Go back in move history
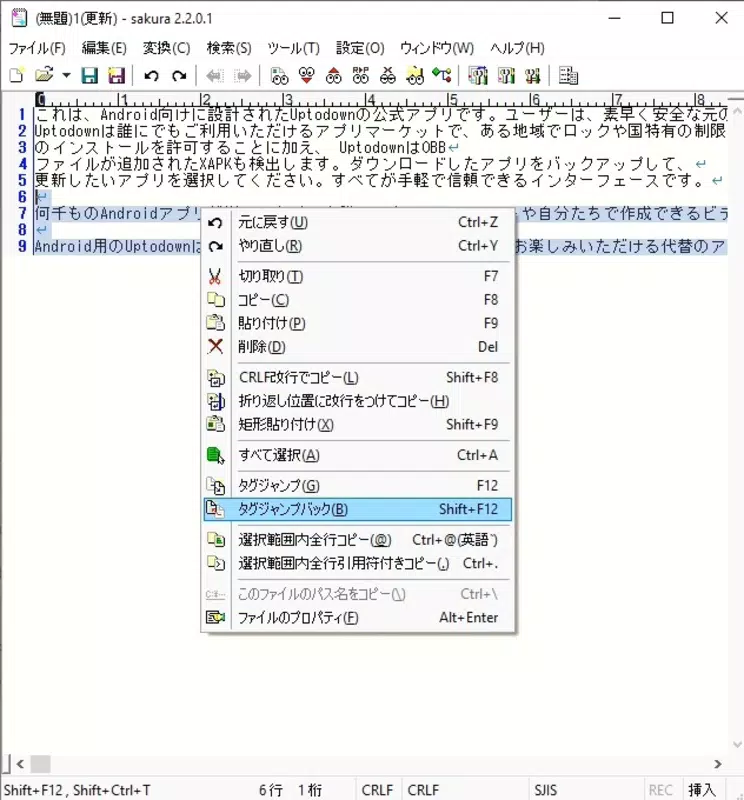The width and height of the screenshot is (744, 800). point(214,76)
